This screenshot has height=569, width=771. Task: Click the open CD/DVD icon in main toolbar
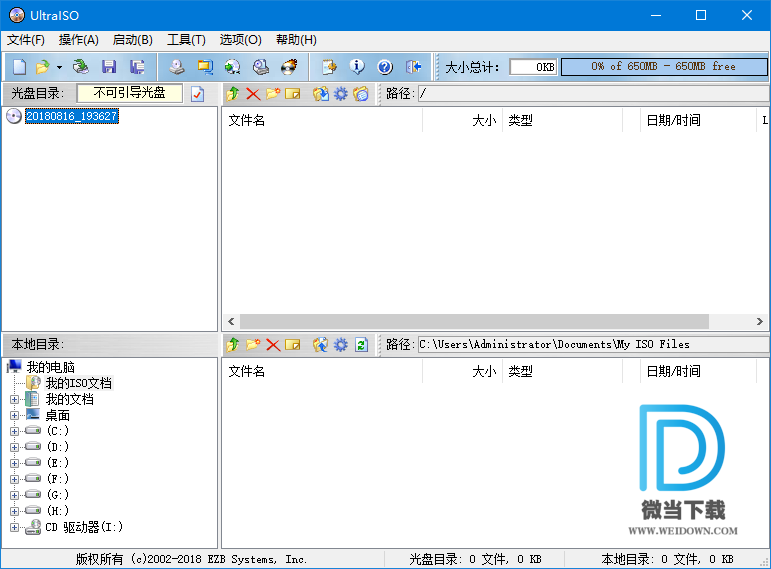[80, 66]
